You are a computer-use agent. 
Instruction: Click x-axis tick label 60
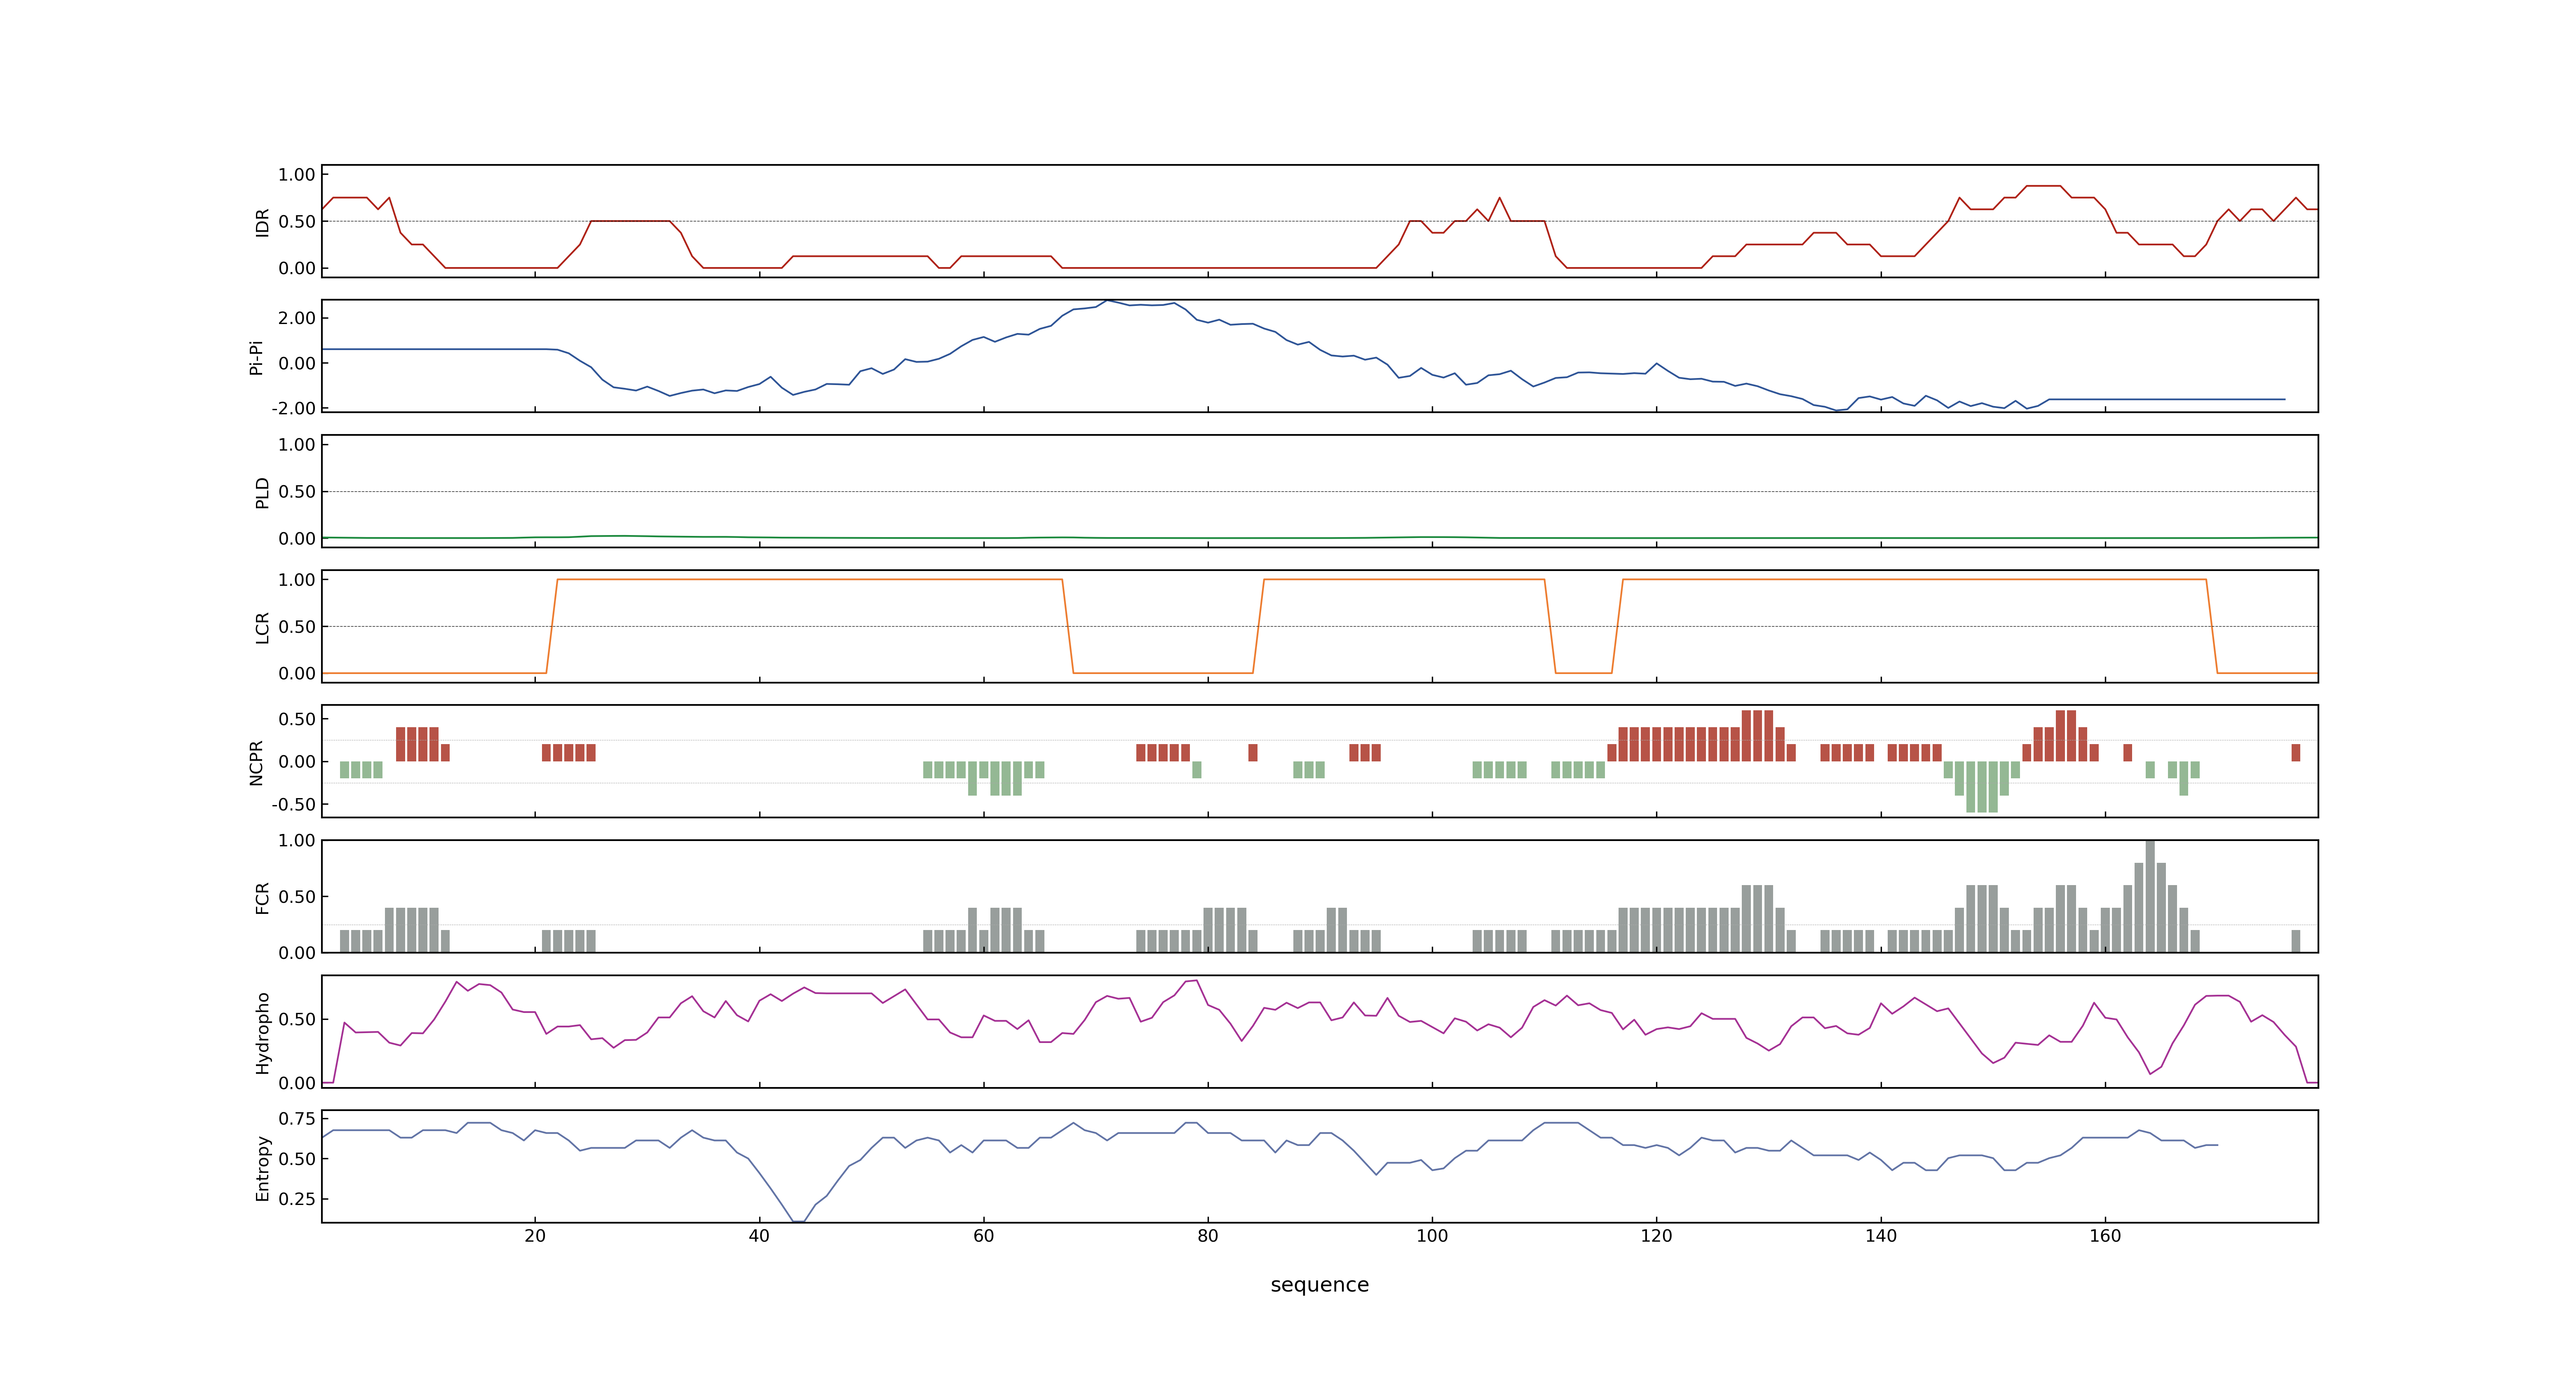coord(983,1235)
